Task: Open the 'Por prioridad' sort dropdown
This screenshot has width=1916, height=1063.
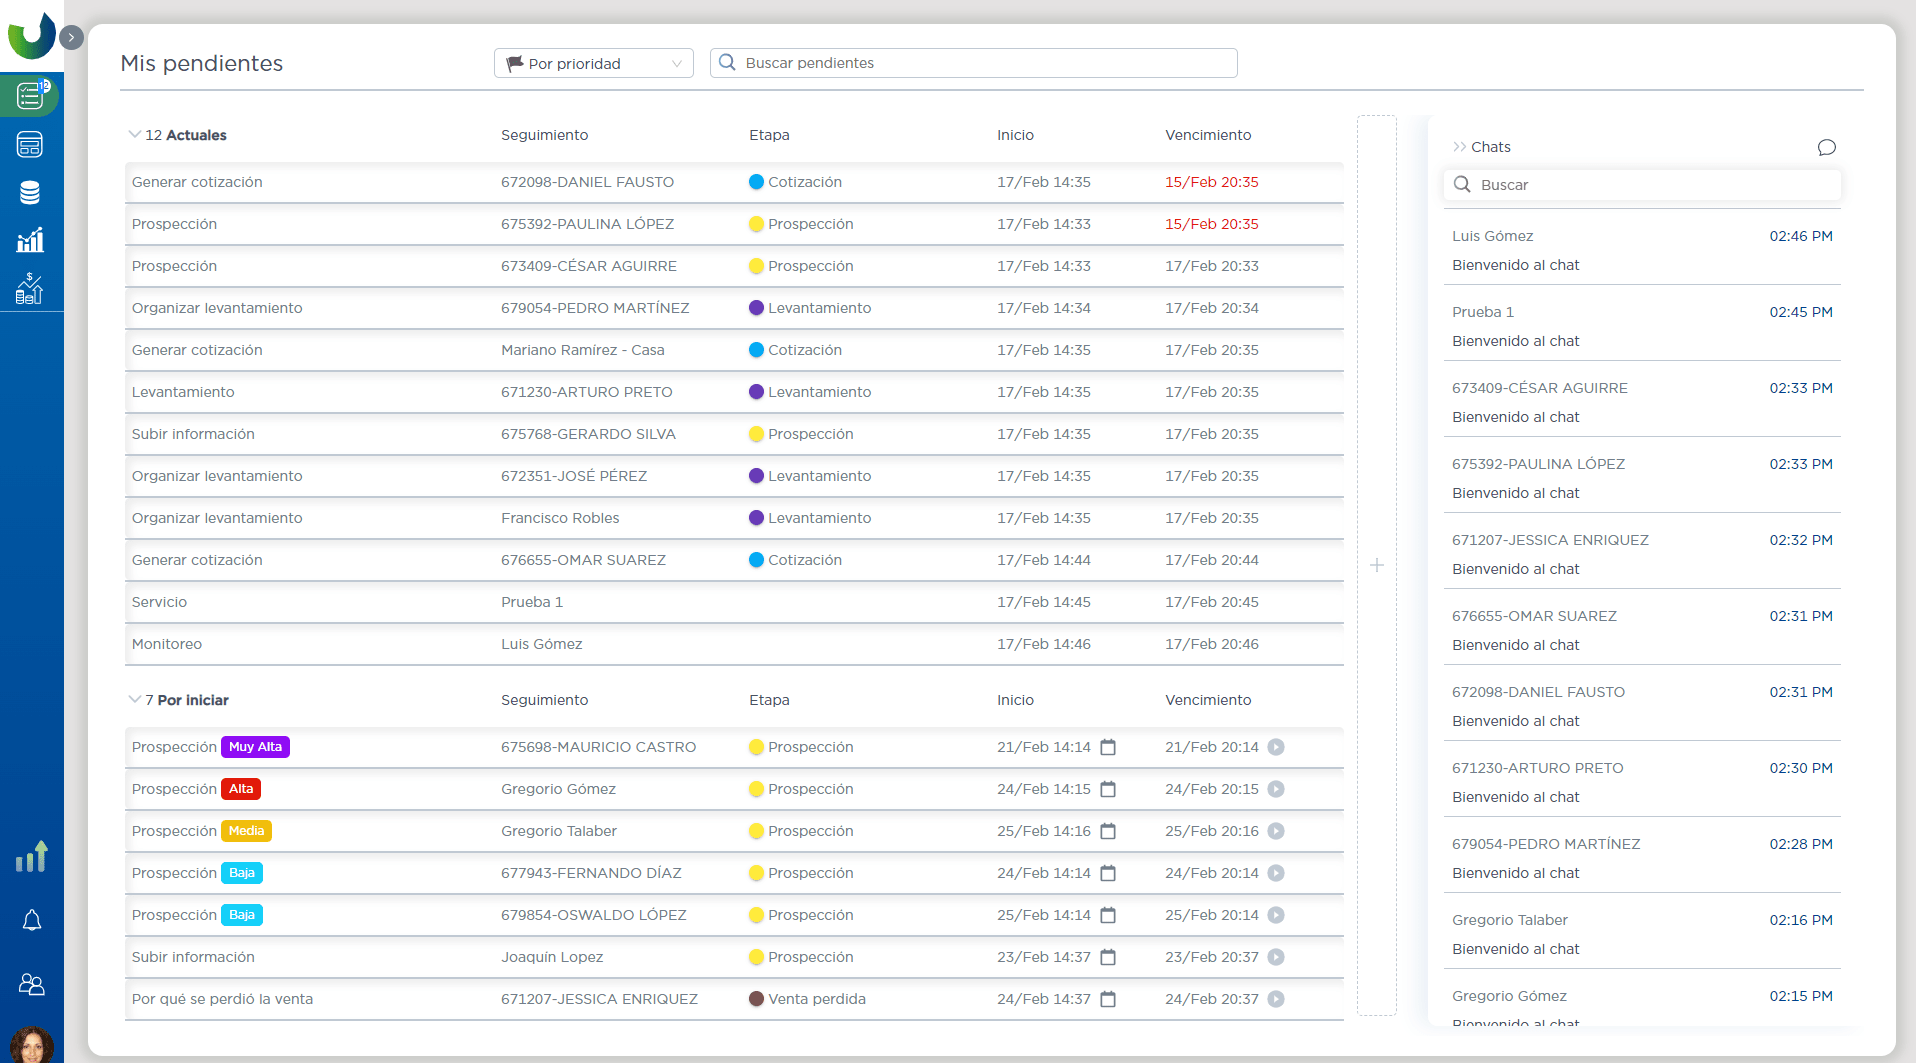Action: coord(593,63)
